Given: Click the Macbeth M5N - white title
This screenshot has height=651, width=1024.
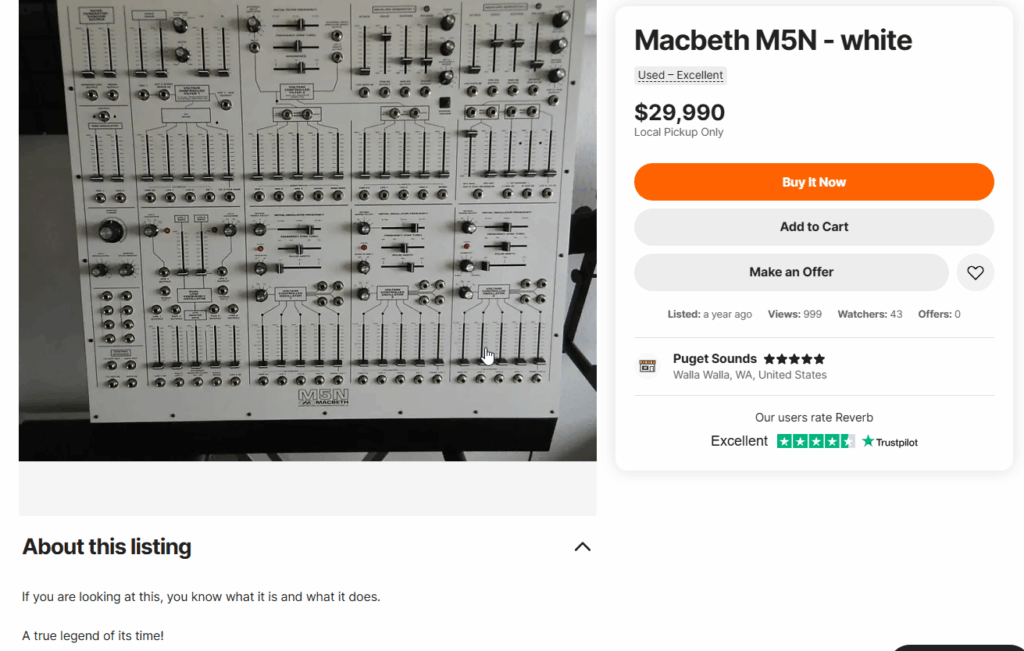Looking at the screenshot, I should click(x=773, y=40).
